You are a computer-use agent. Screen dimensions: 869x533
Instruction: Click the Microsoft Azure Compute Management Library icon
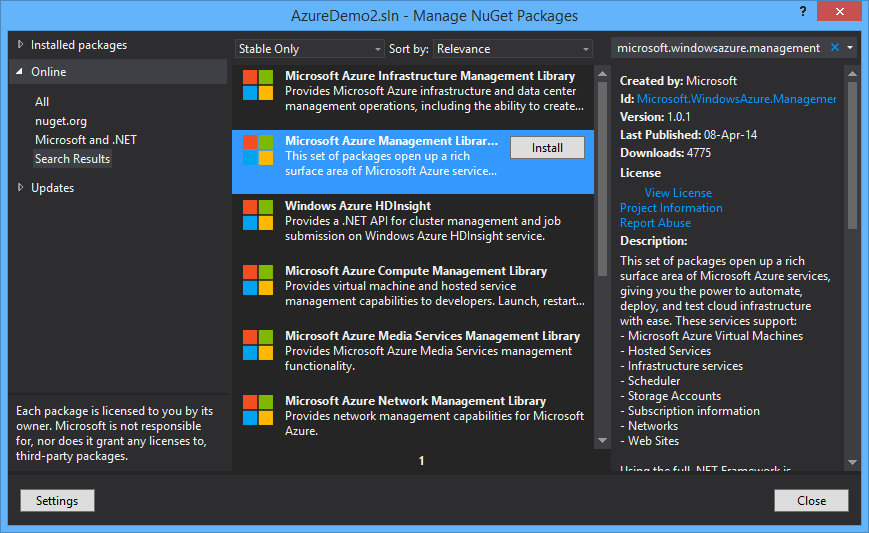pyautogui.click(x=258, y=280)
